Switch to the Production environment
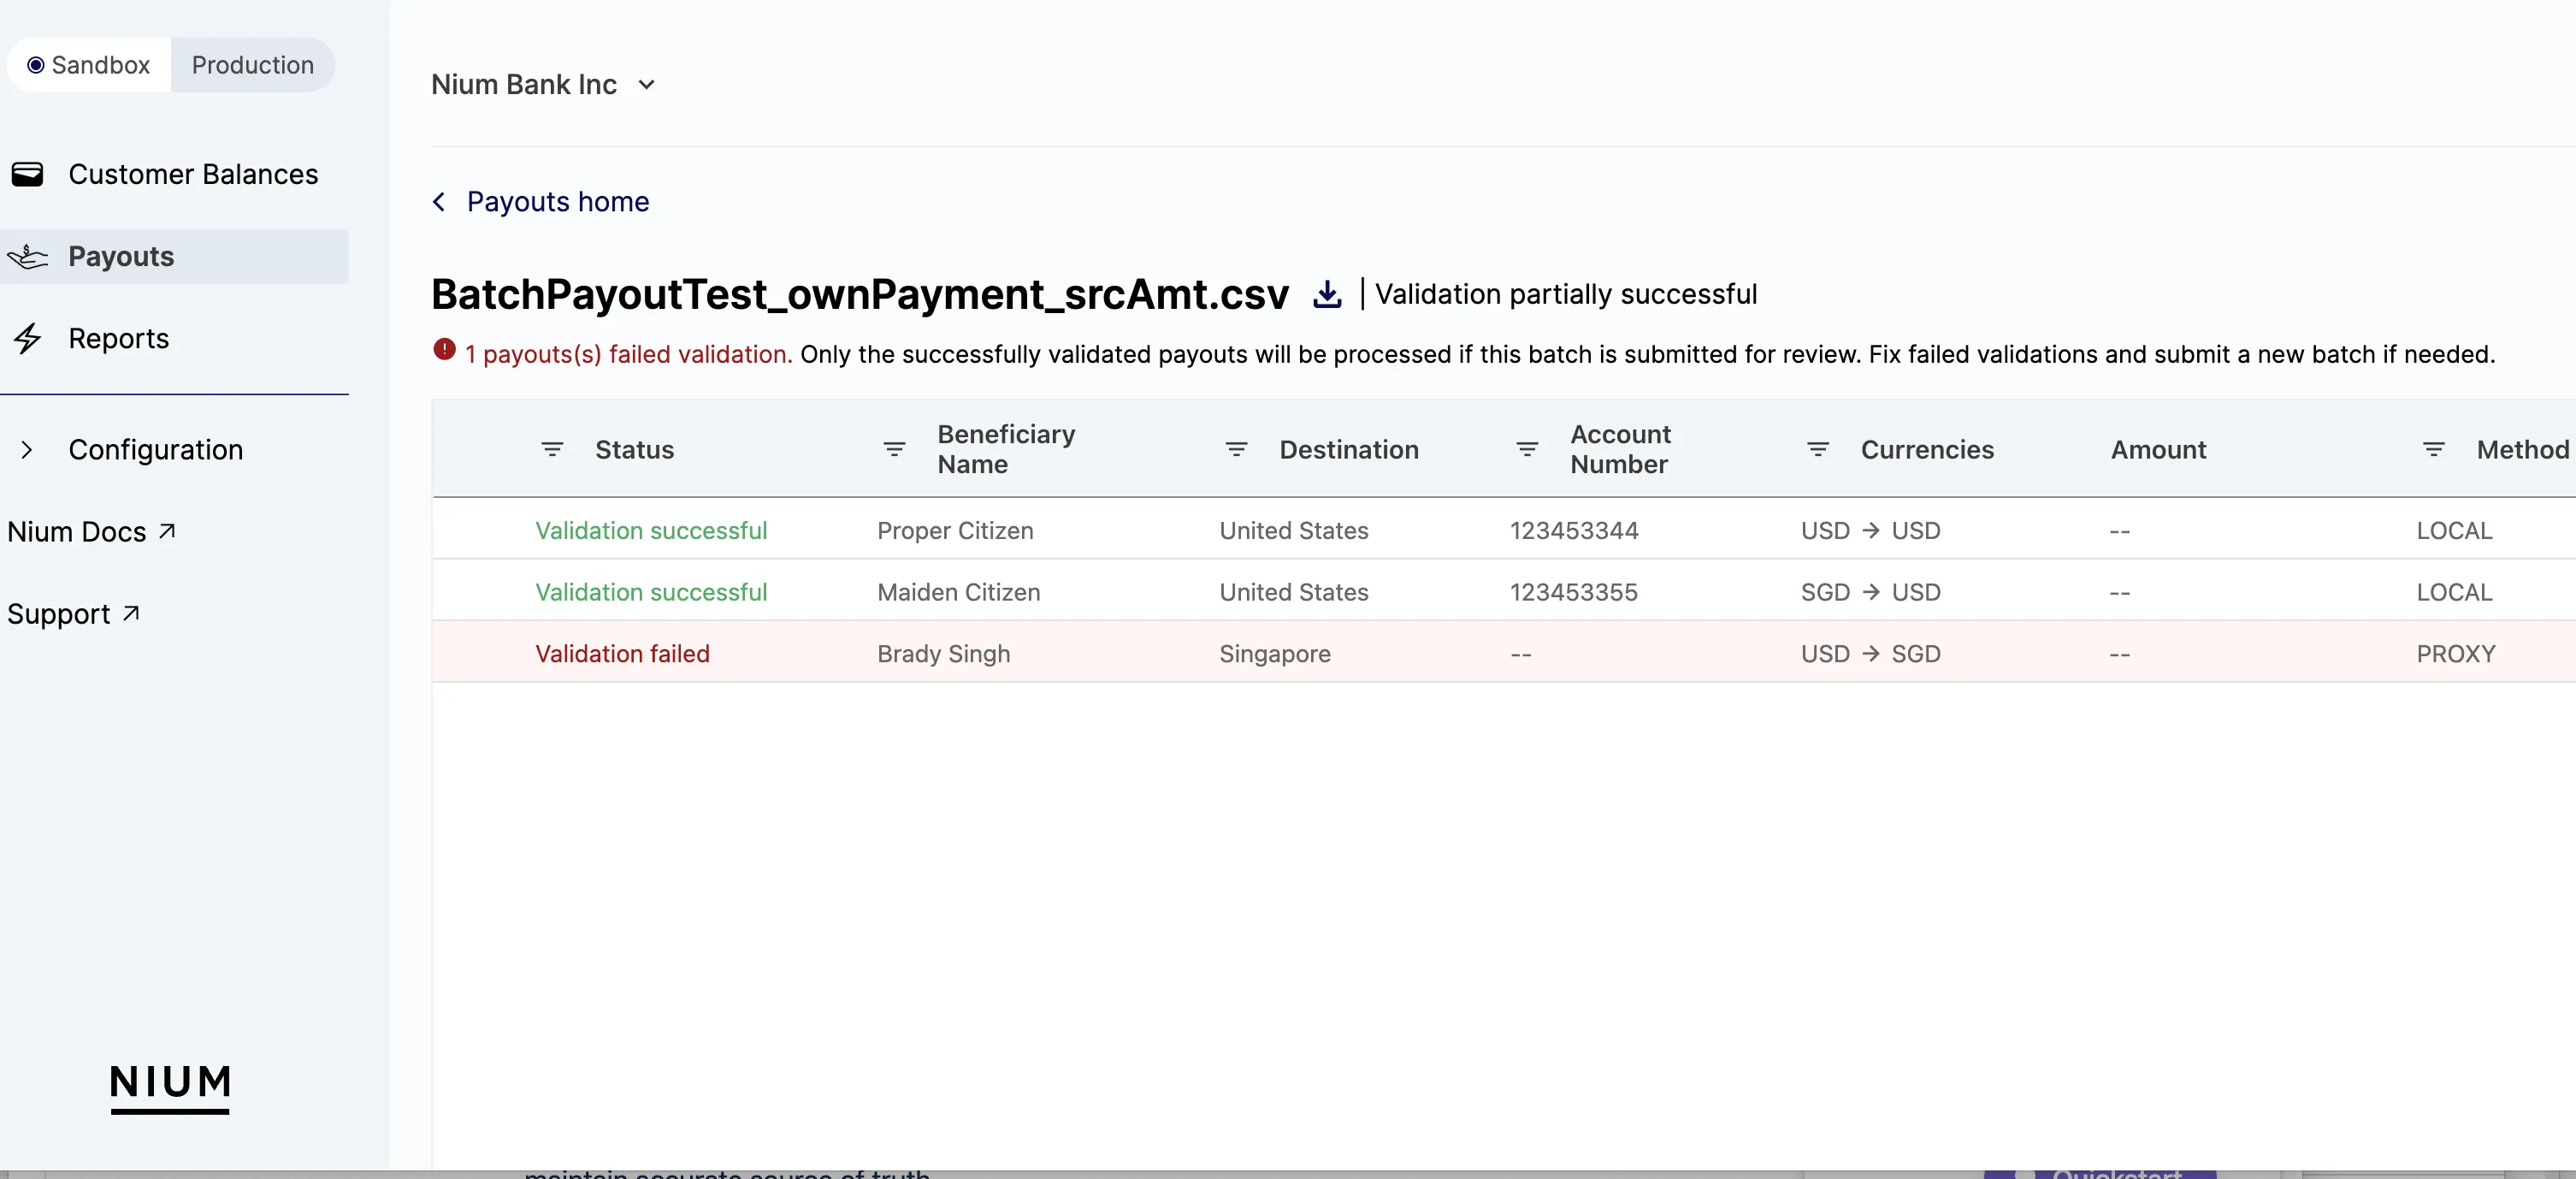Image resolution: width=2576 pixels, height=1179 pixels. pos(252,65)
